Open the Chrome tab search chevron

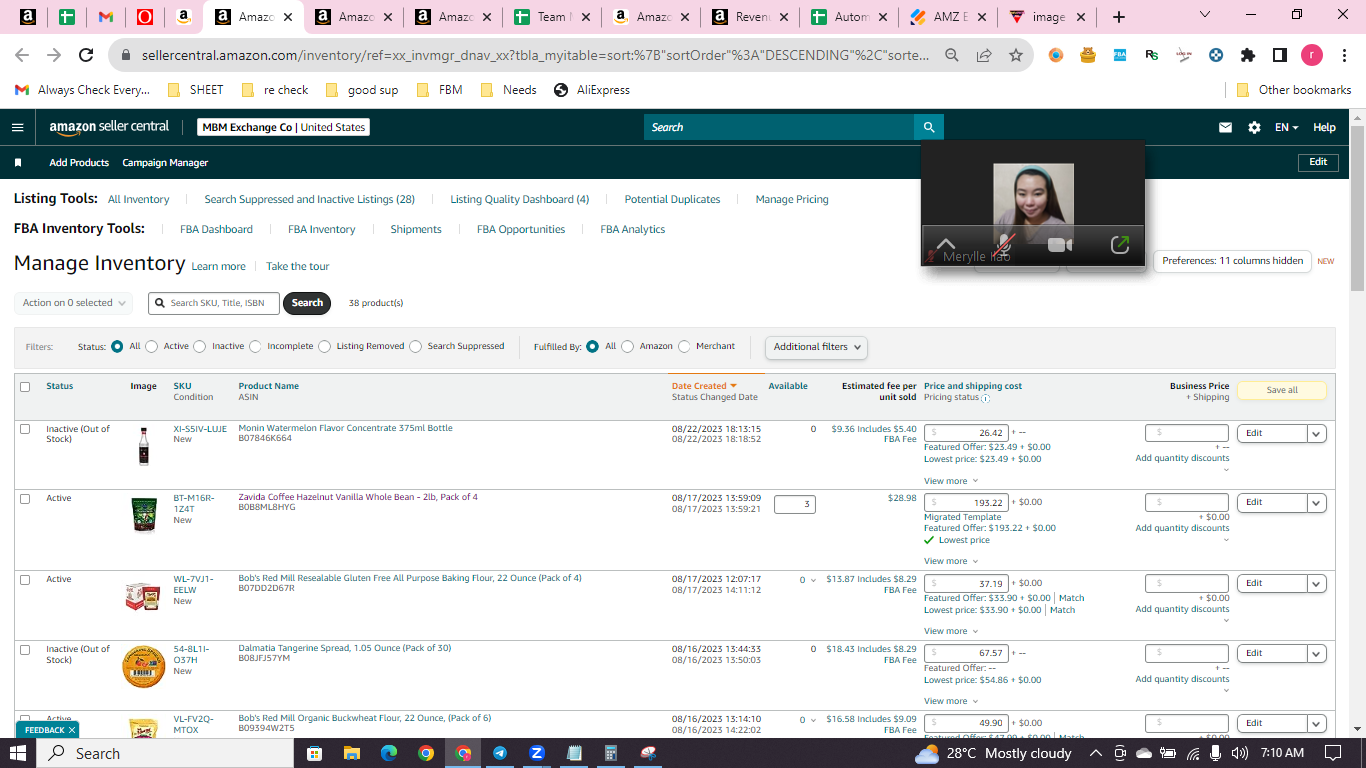coord(1204,15)
